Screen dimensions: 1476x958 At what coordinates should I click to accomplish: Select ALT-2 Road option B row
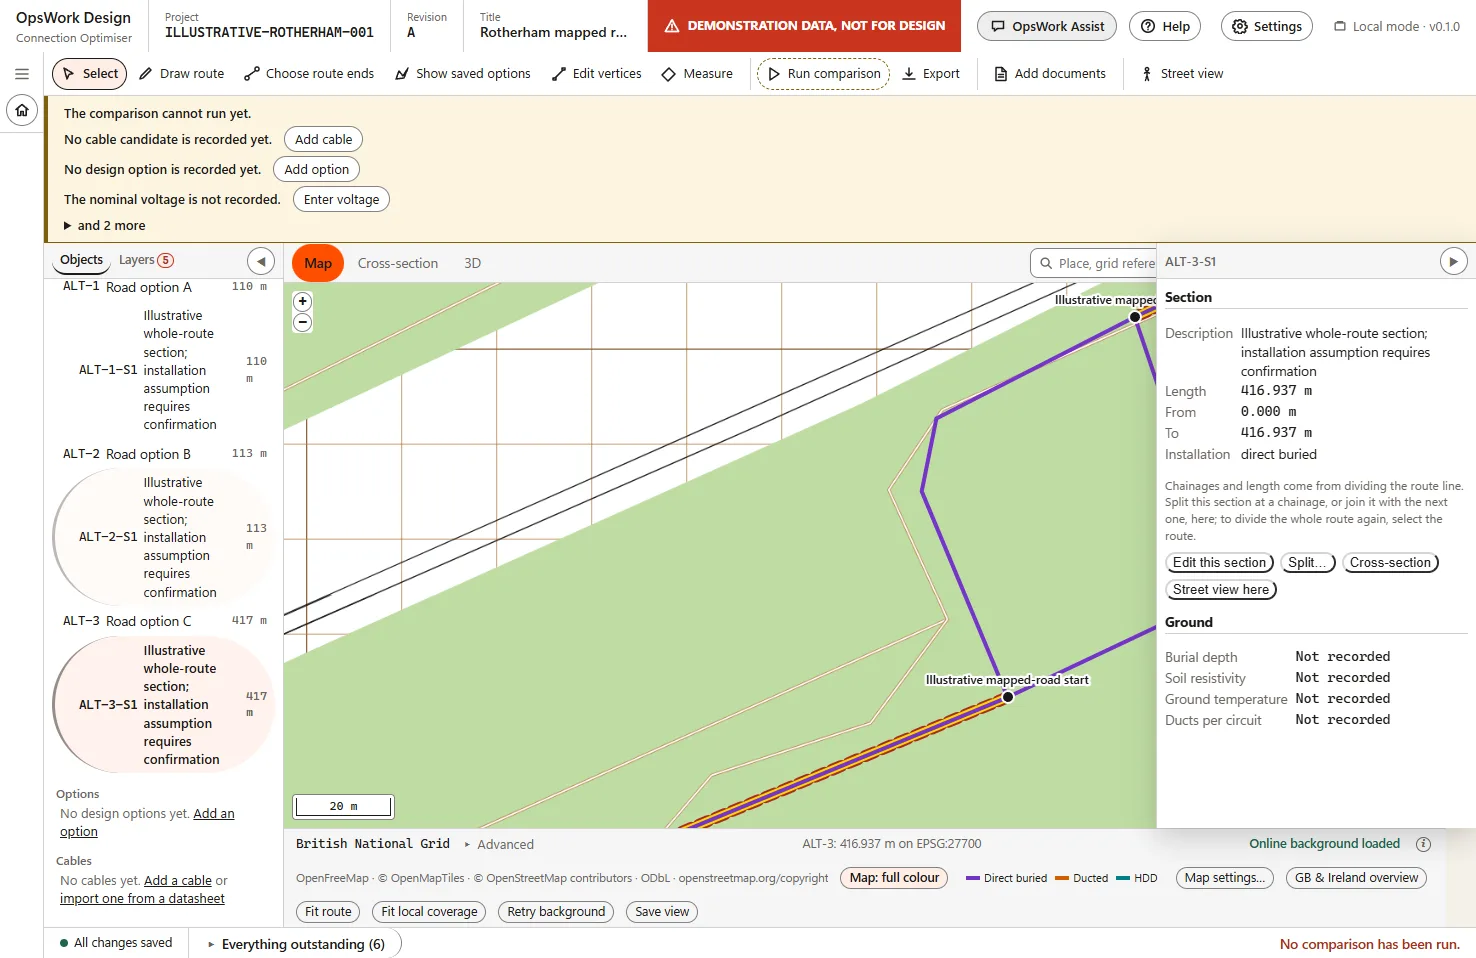(165, 454)
